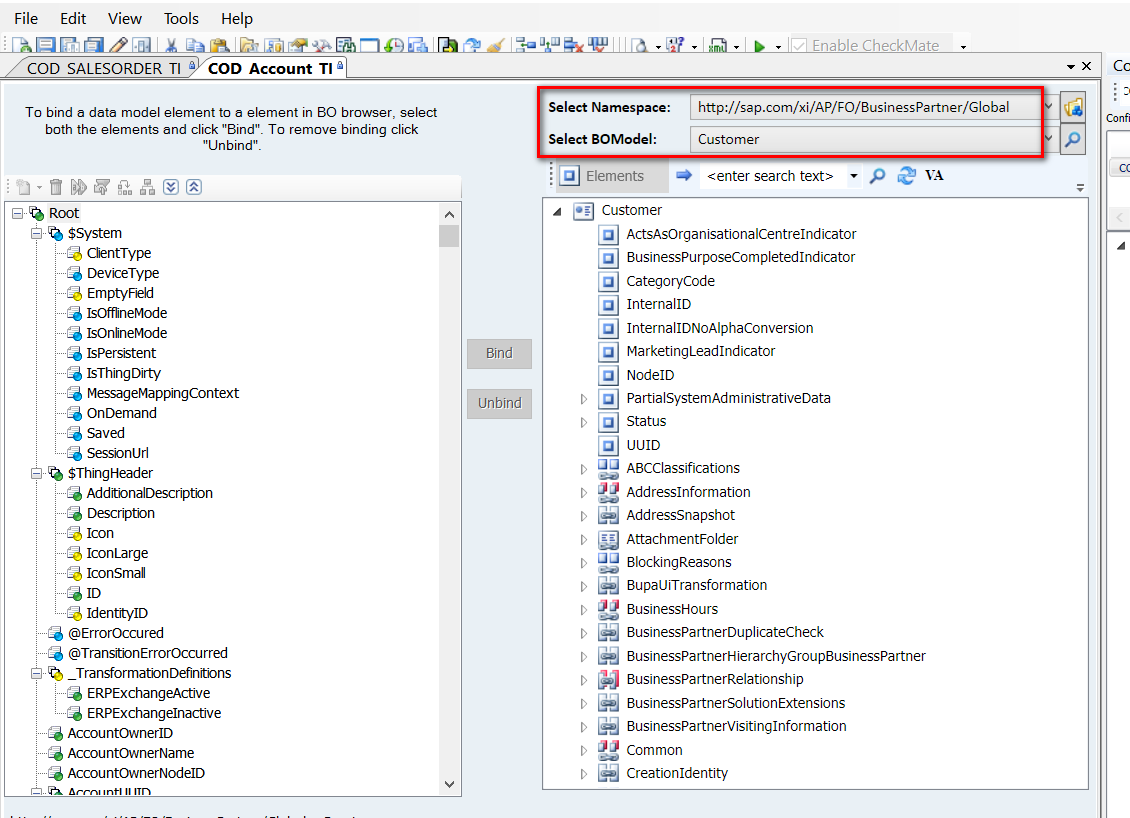Click the blank window toolbar icon
Image resolution: width=1130 pixels, height=818 pixels.
tap(370, 45)
